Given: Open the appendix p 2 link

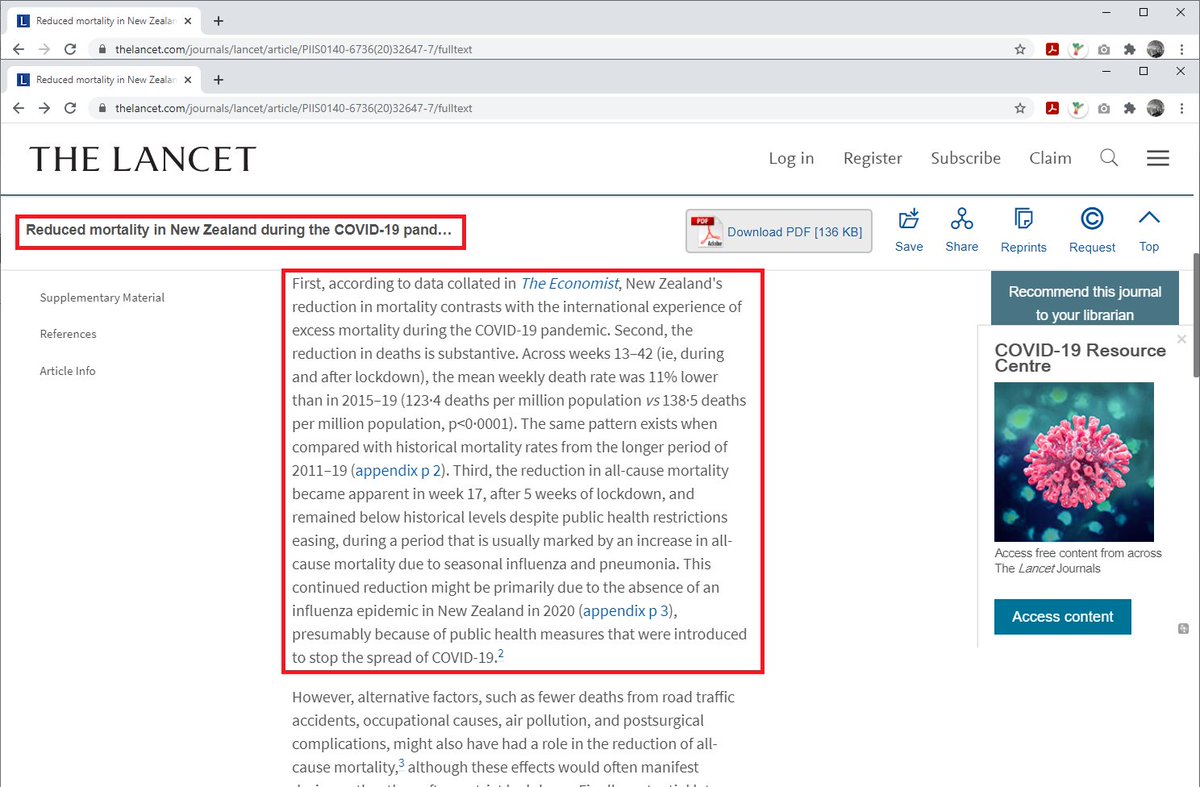Looking at the screenshot, I should (x=398, y=471).
